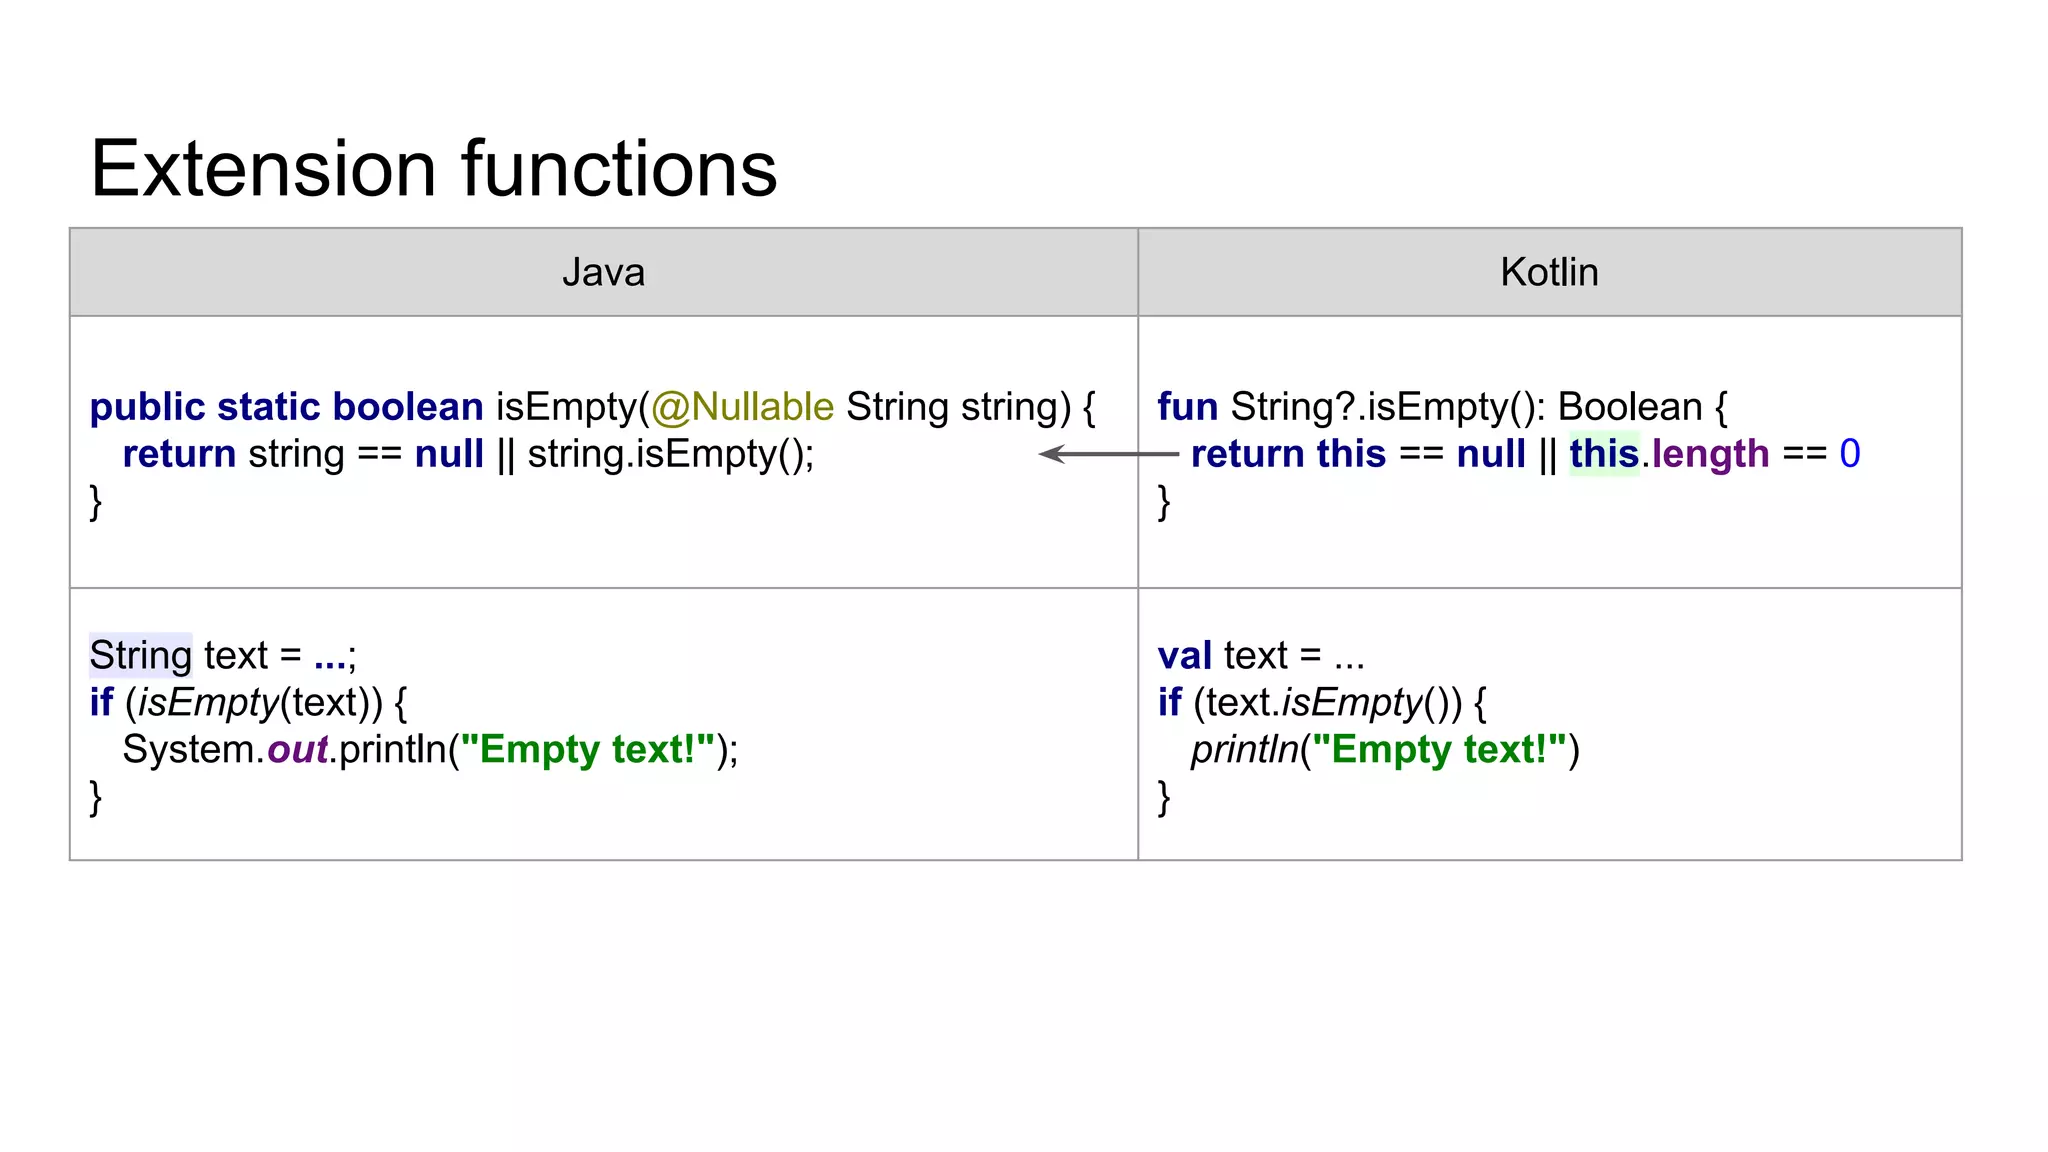The height and width of the screenshot is (1152, 2048).
Task: Click the highlighted 'this' before '.length'
Action: click(x=1604, y=454)
